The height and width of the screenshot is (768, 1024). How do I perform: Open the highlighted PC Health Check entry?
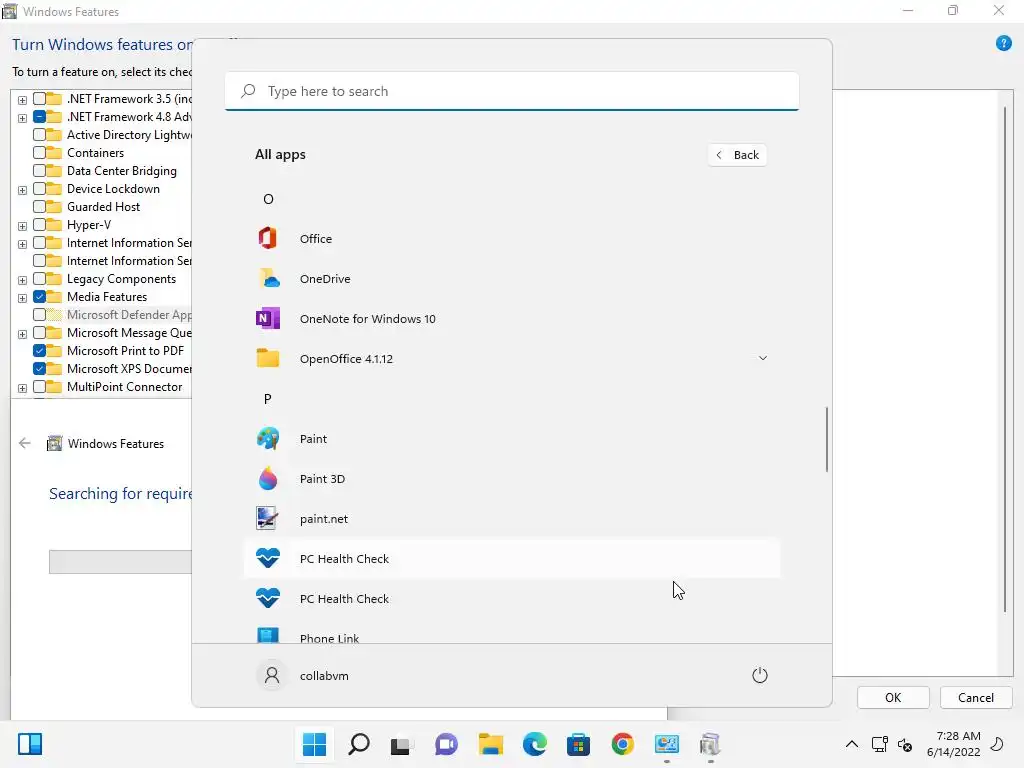511,558
